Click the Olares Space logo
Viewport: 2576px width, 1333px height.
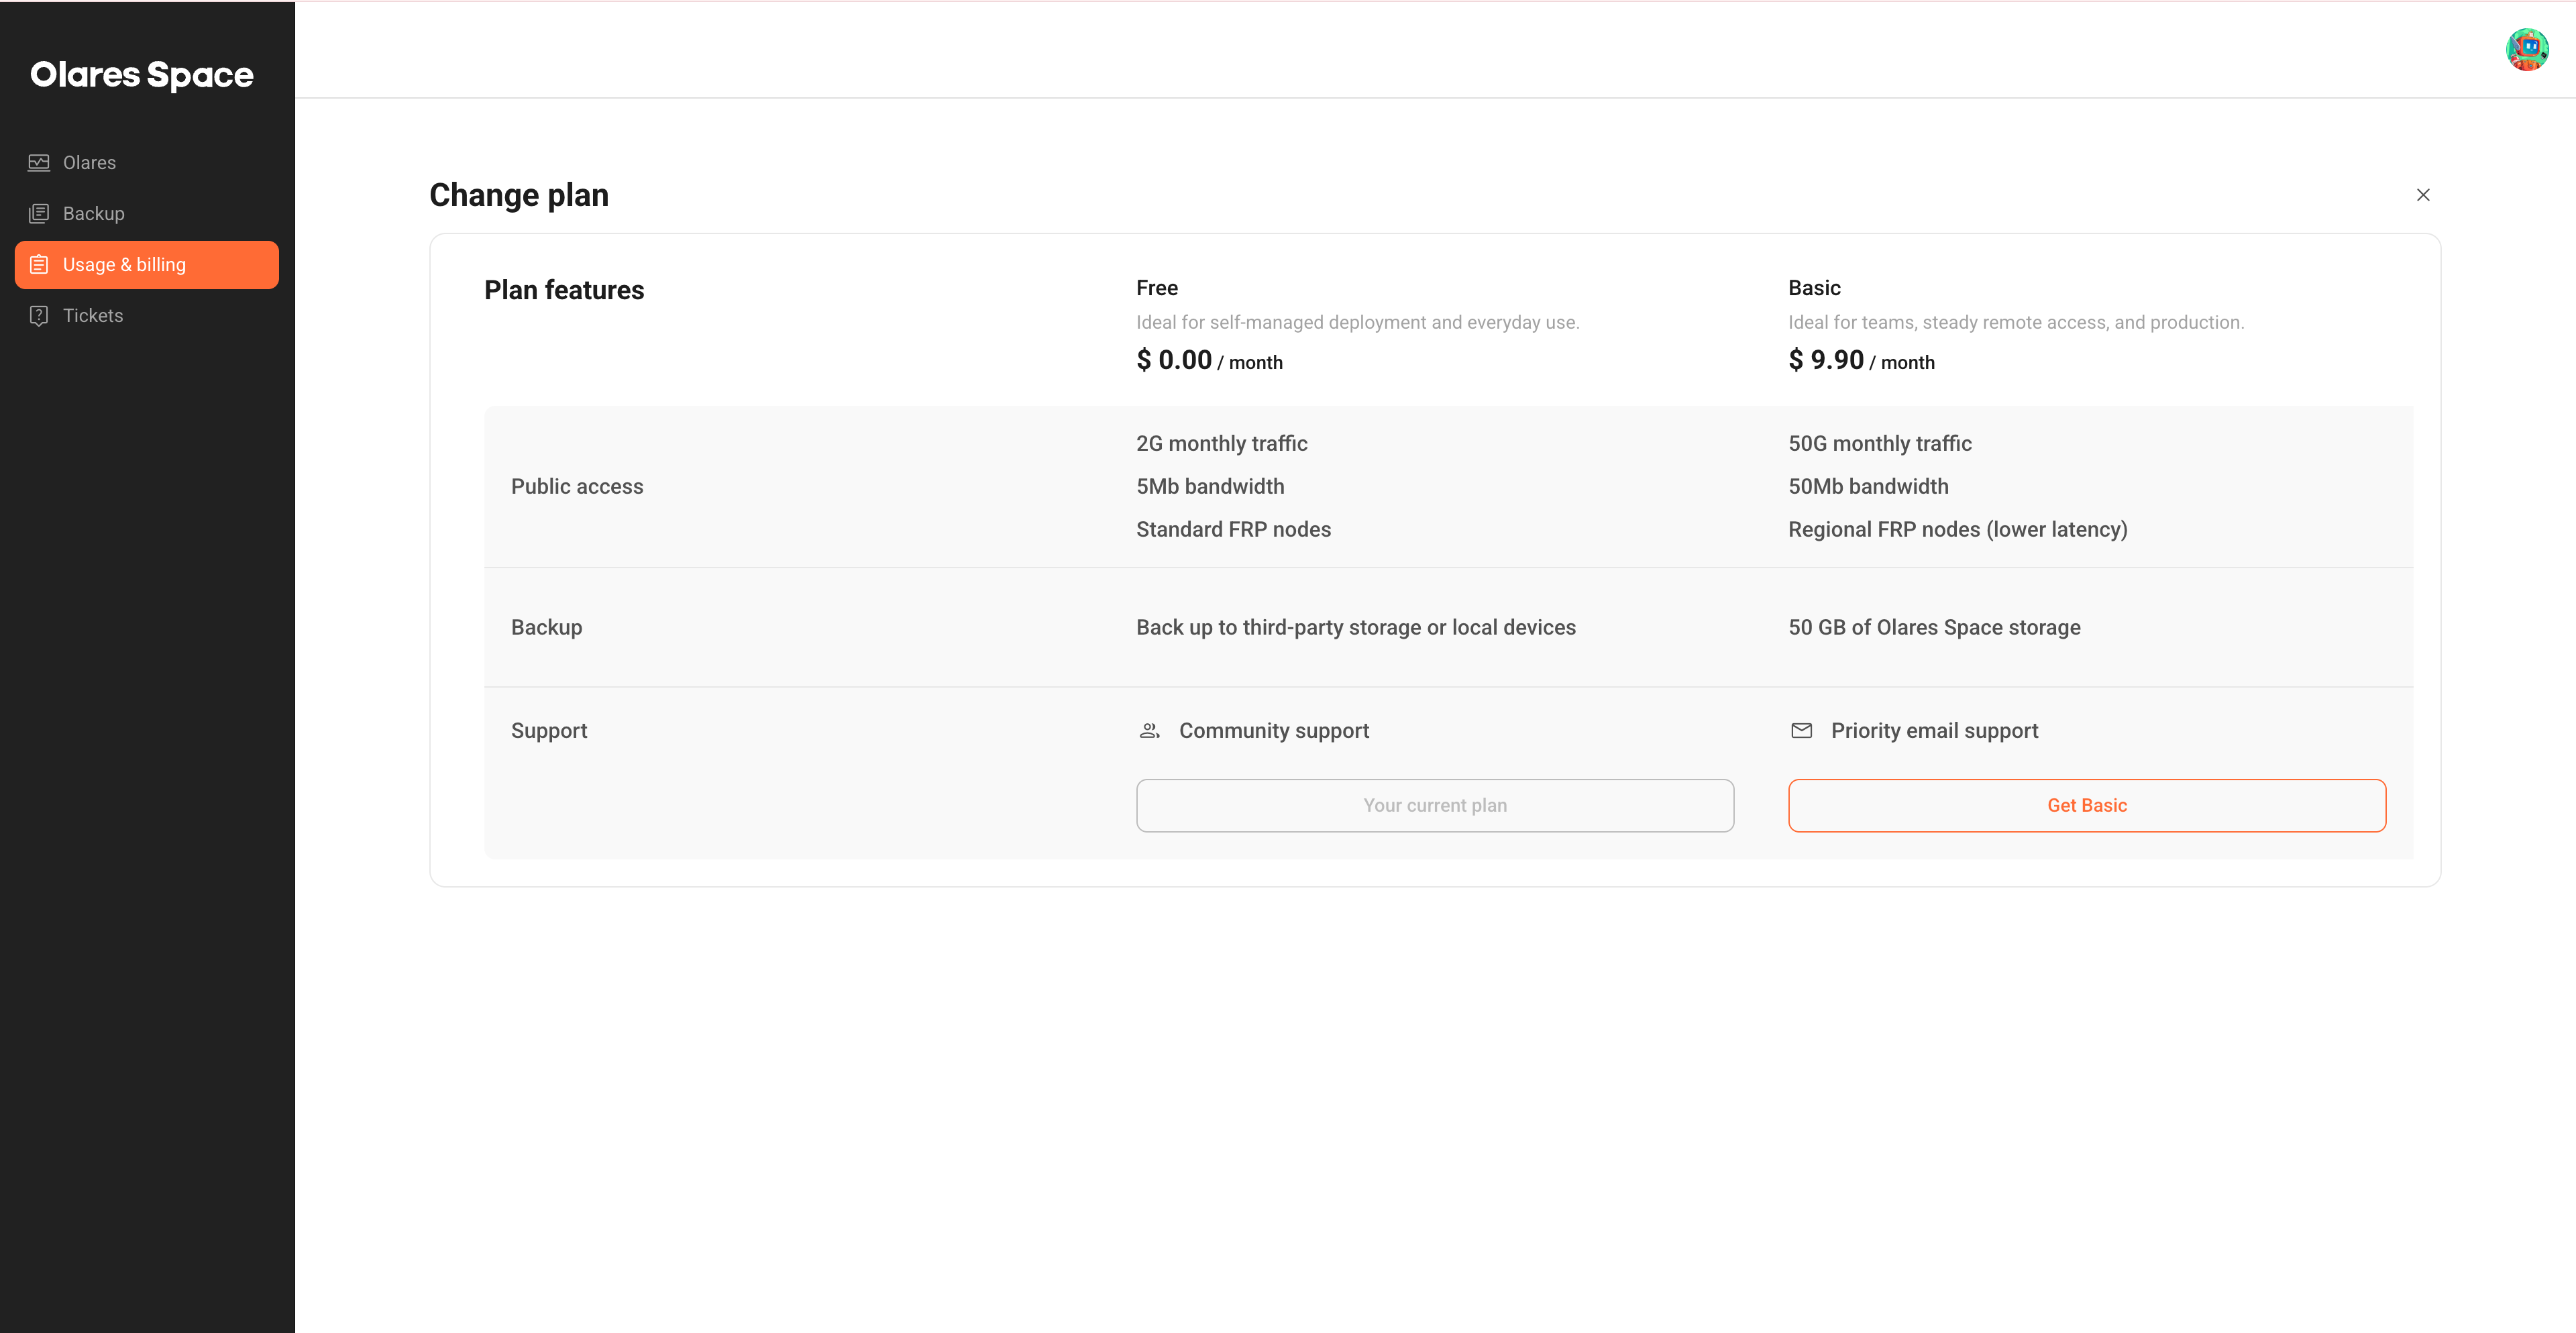click(142, 75)
